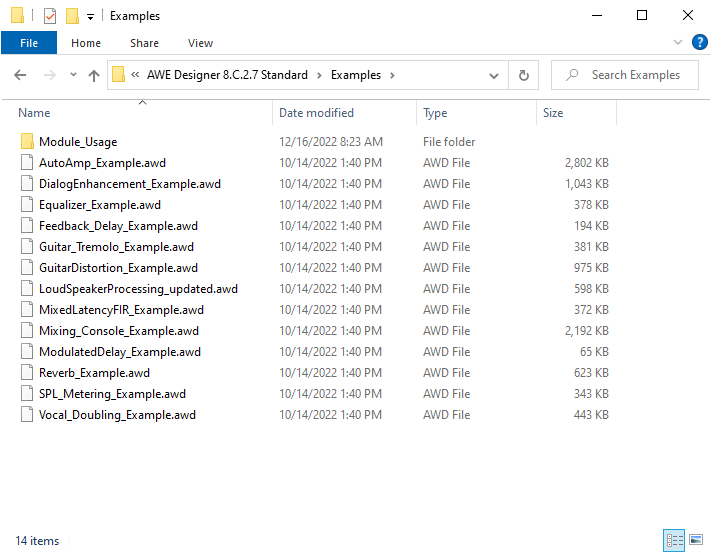Switch to Details view layout icon
The height and width of the screenshot is (553, 712).
pyautogui.click(x=675, y=540)
